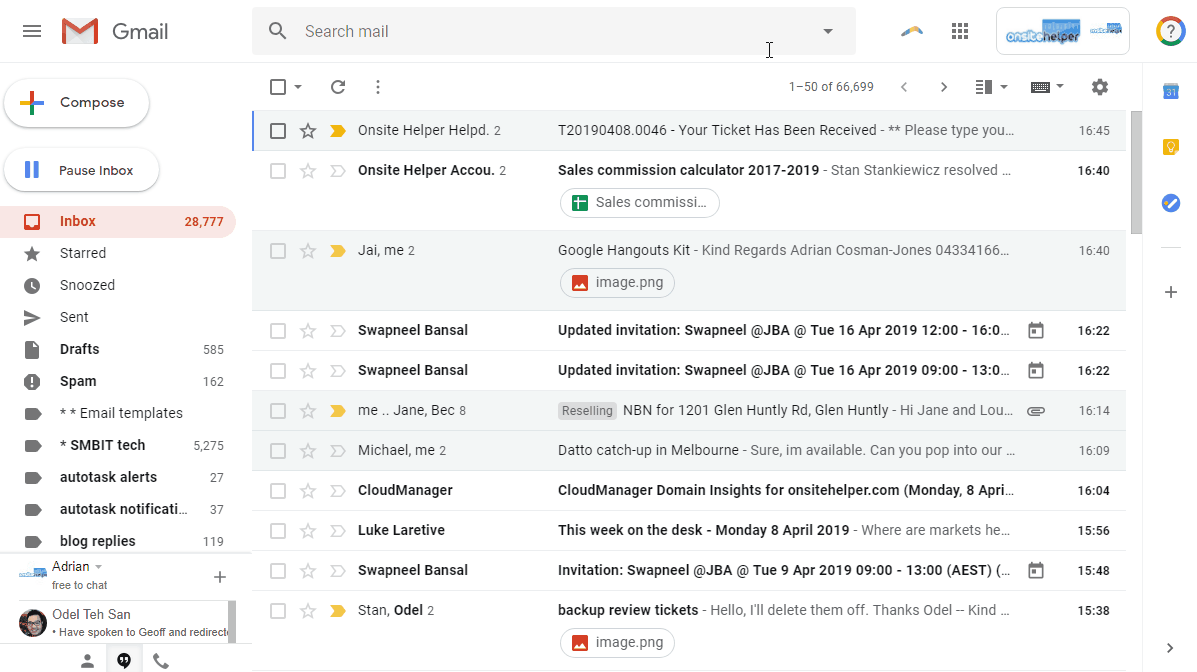Click into the Search mail field
Screen dimensions: 1197x672
pyautogui.click(x=553, y=31)
